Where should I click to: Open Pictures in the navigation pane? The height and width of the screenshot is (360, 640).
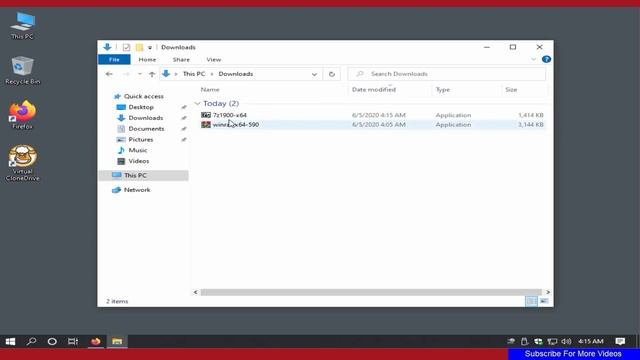(x=141, y=140)
